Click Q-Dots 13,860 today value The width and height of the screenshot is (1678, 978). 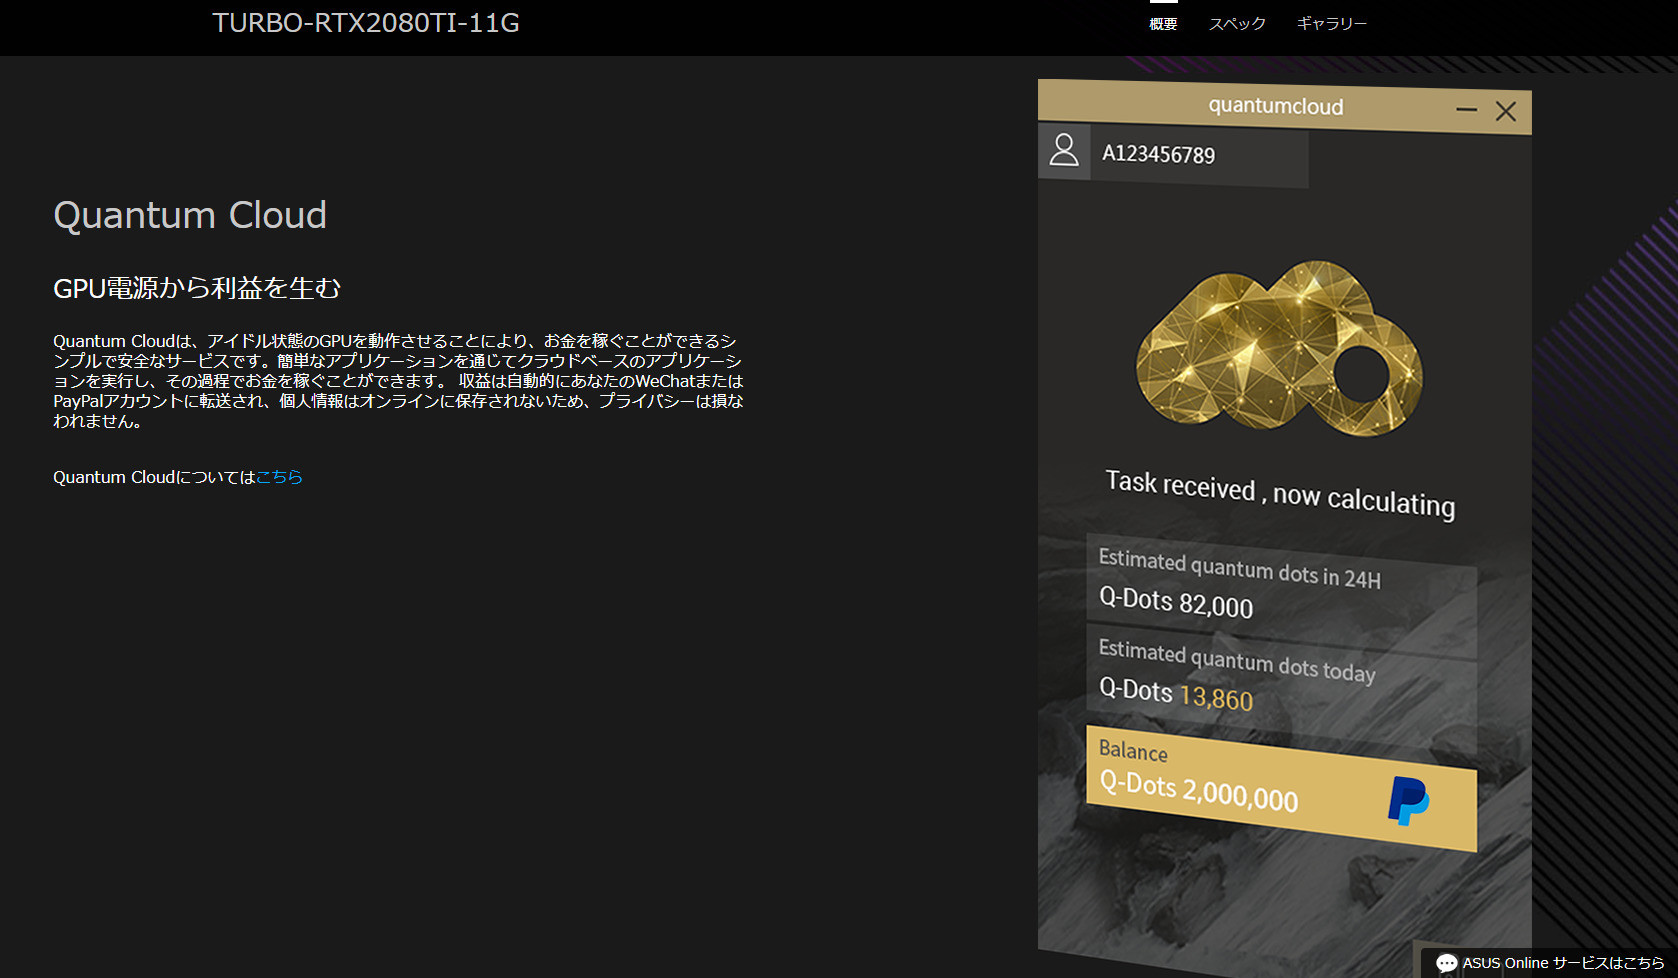click(x=1176, y=694)
